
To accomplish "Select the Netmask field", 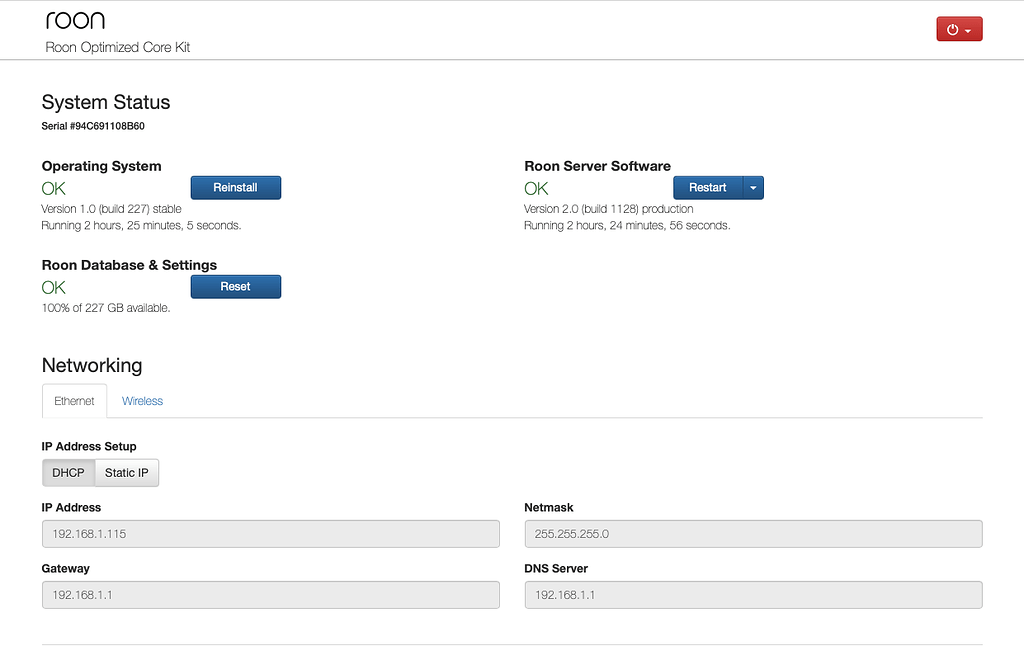I will pyautogui.click(x=752, y=533).
